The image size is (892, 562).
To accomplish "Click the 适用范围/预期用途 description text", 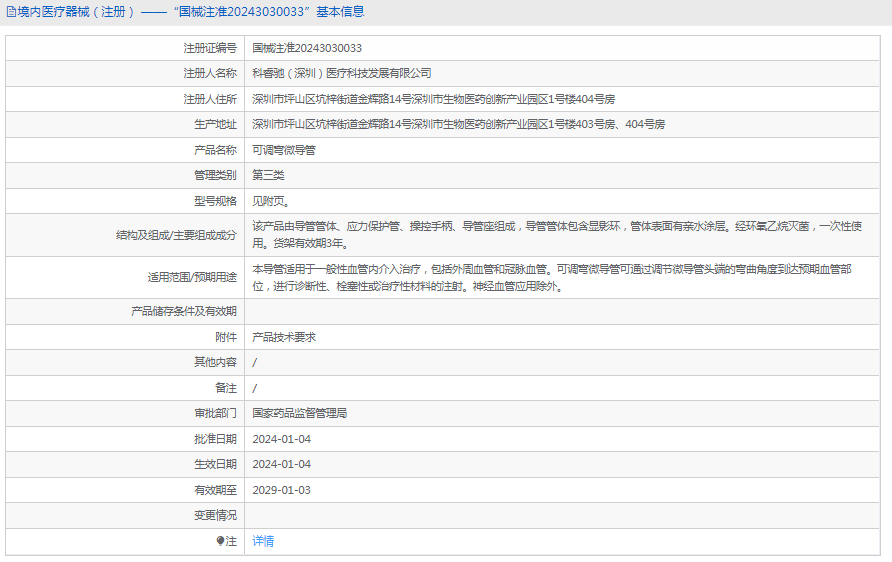I will (552, 278).
